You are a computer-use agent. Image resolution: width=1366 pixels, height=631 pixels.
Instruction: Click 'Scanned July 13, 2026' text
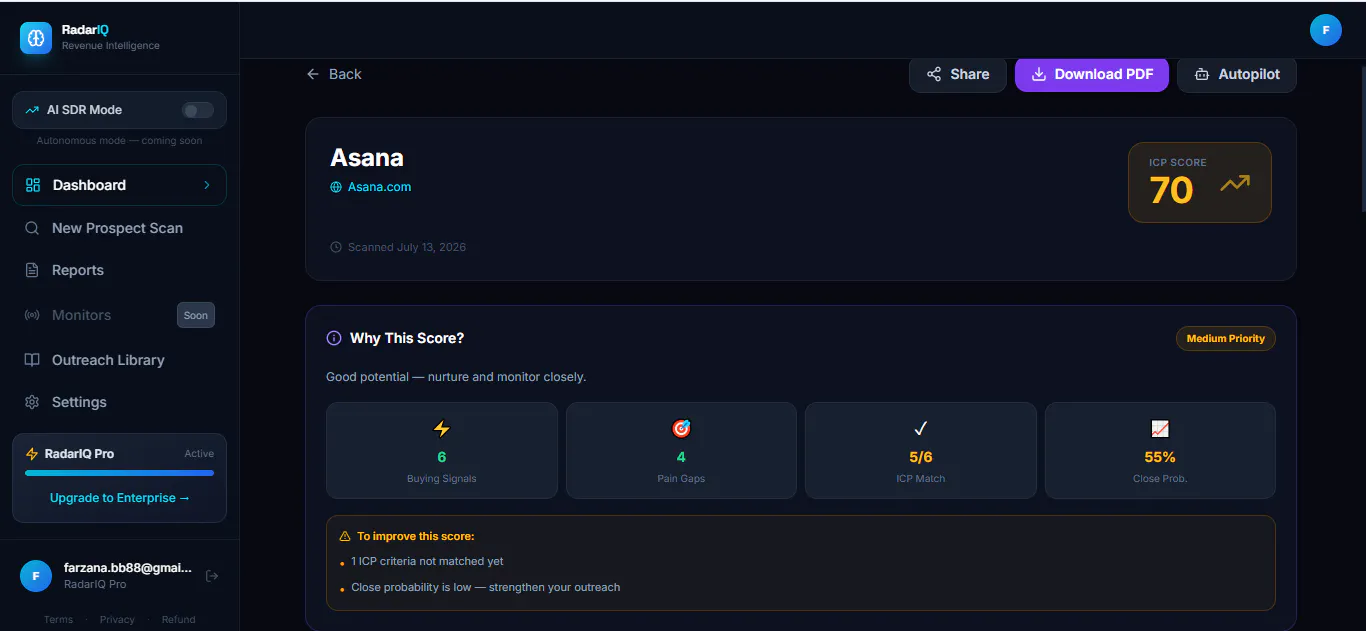click(x=407, y=247)
